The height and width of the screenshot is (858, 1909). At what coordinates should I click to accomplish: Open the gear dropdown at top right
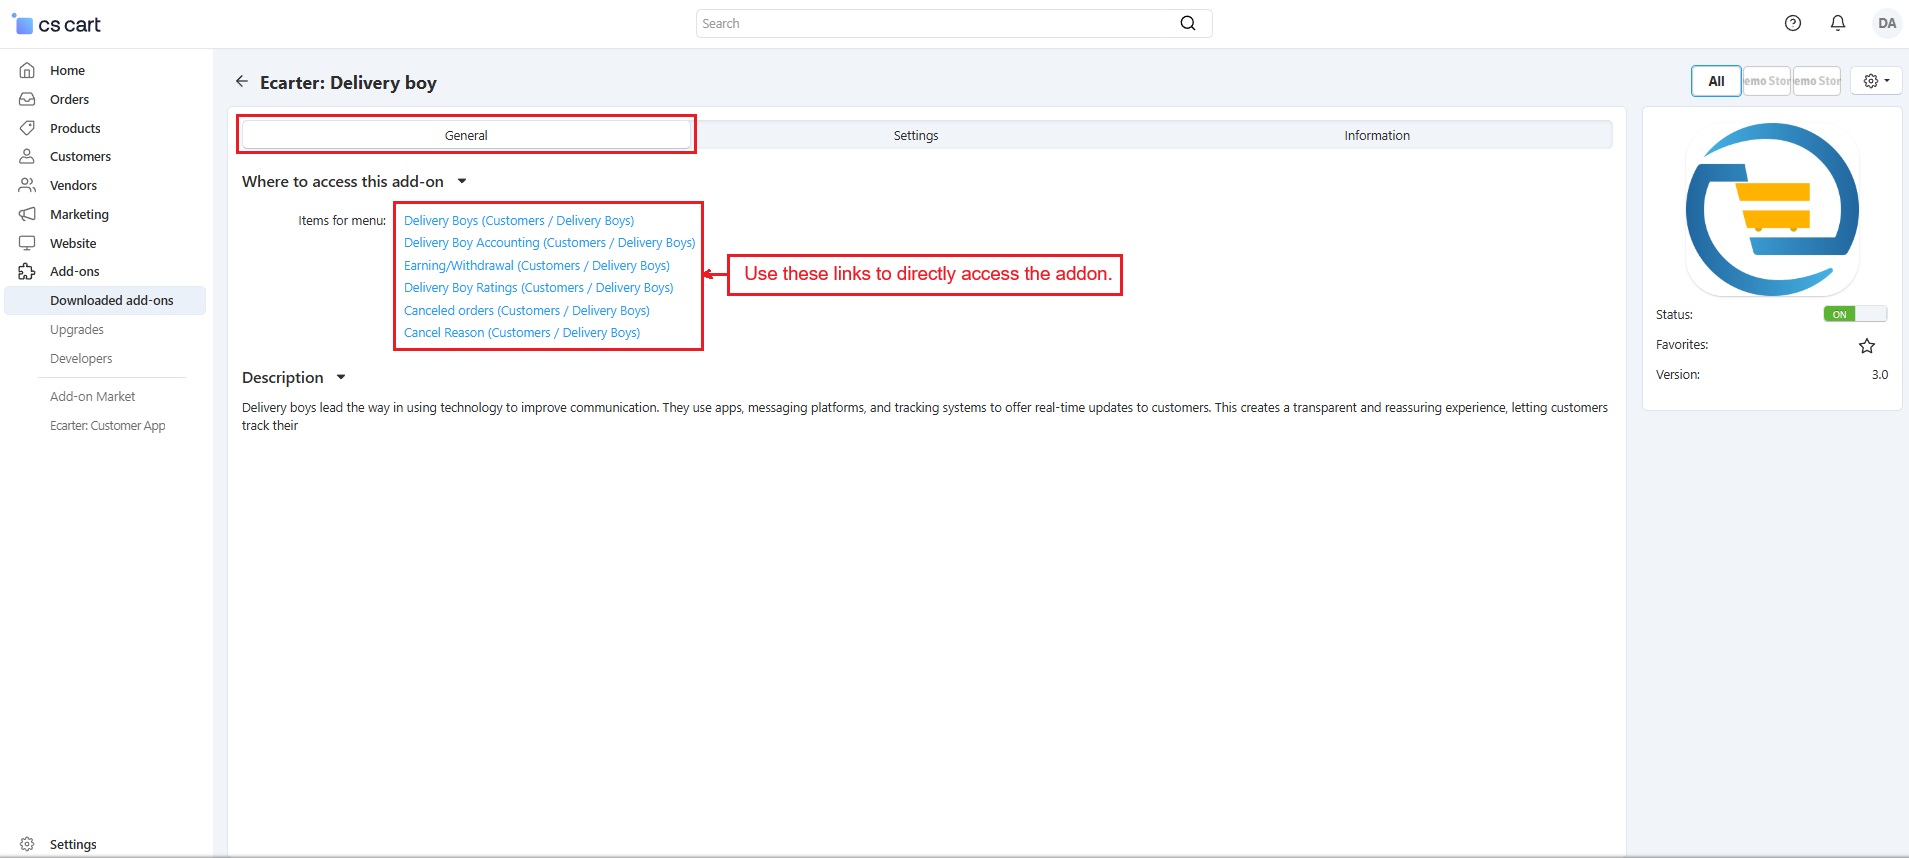pyautogui.click(x=1876, y=81)
